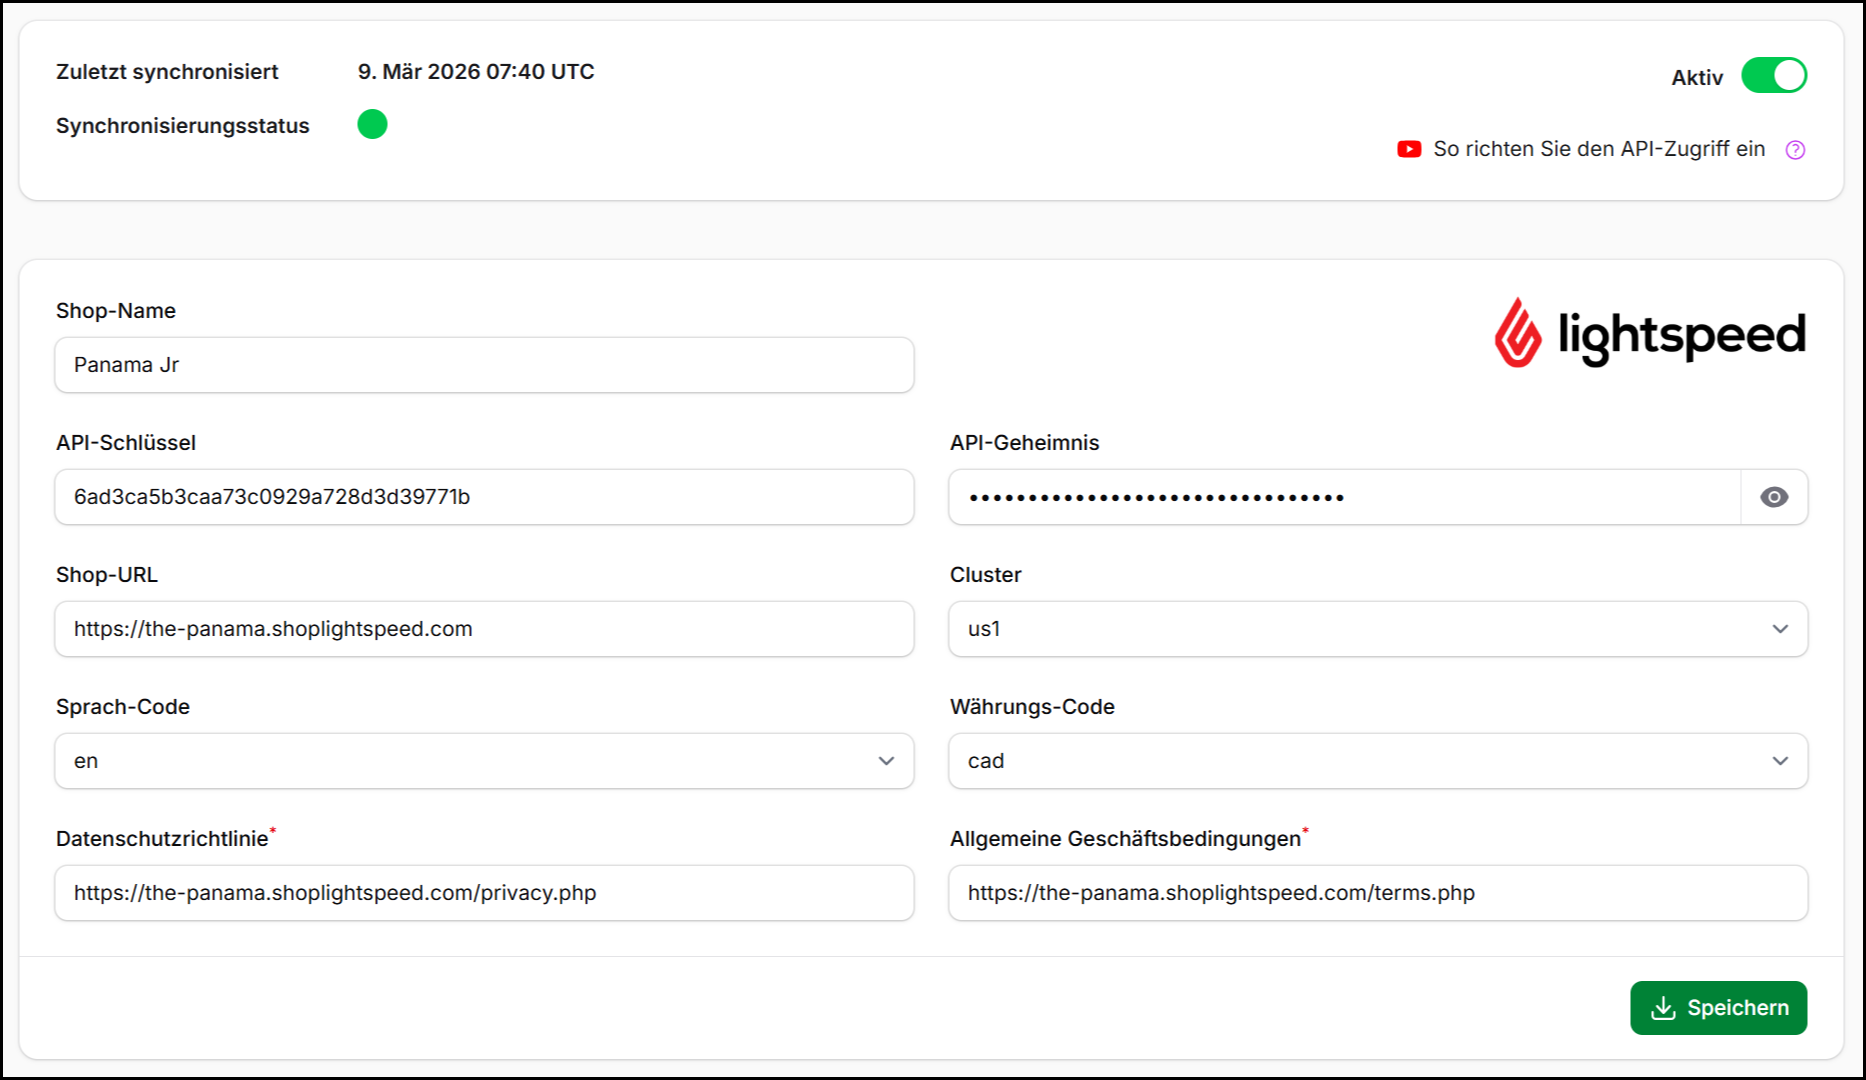Screen dimensions: 1866x1080
Task: Focus the API-Schlüssel text field
Action: (x=484, y=497)
